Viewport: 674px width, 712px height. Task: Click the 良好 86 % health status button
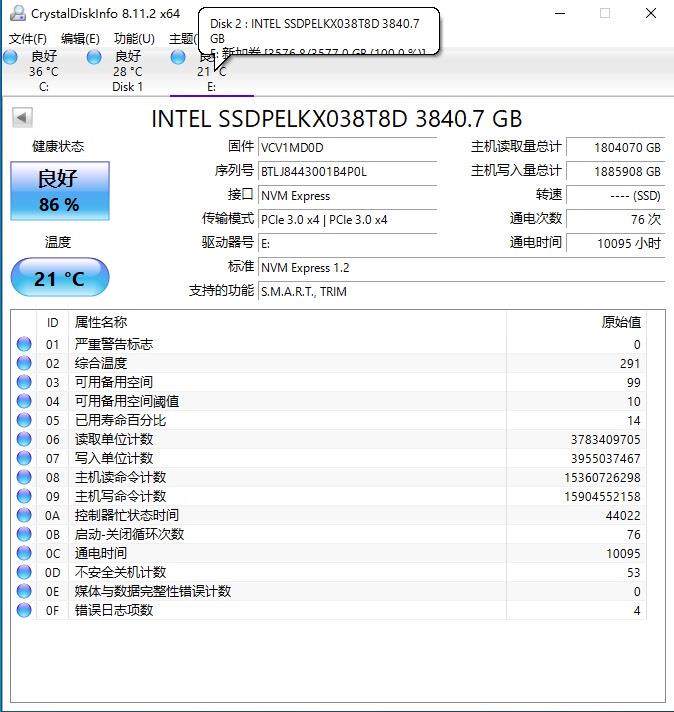[x=60, y=191]
